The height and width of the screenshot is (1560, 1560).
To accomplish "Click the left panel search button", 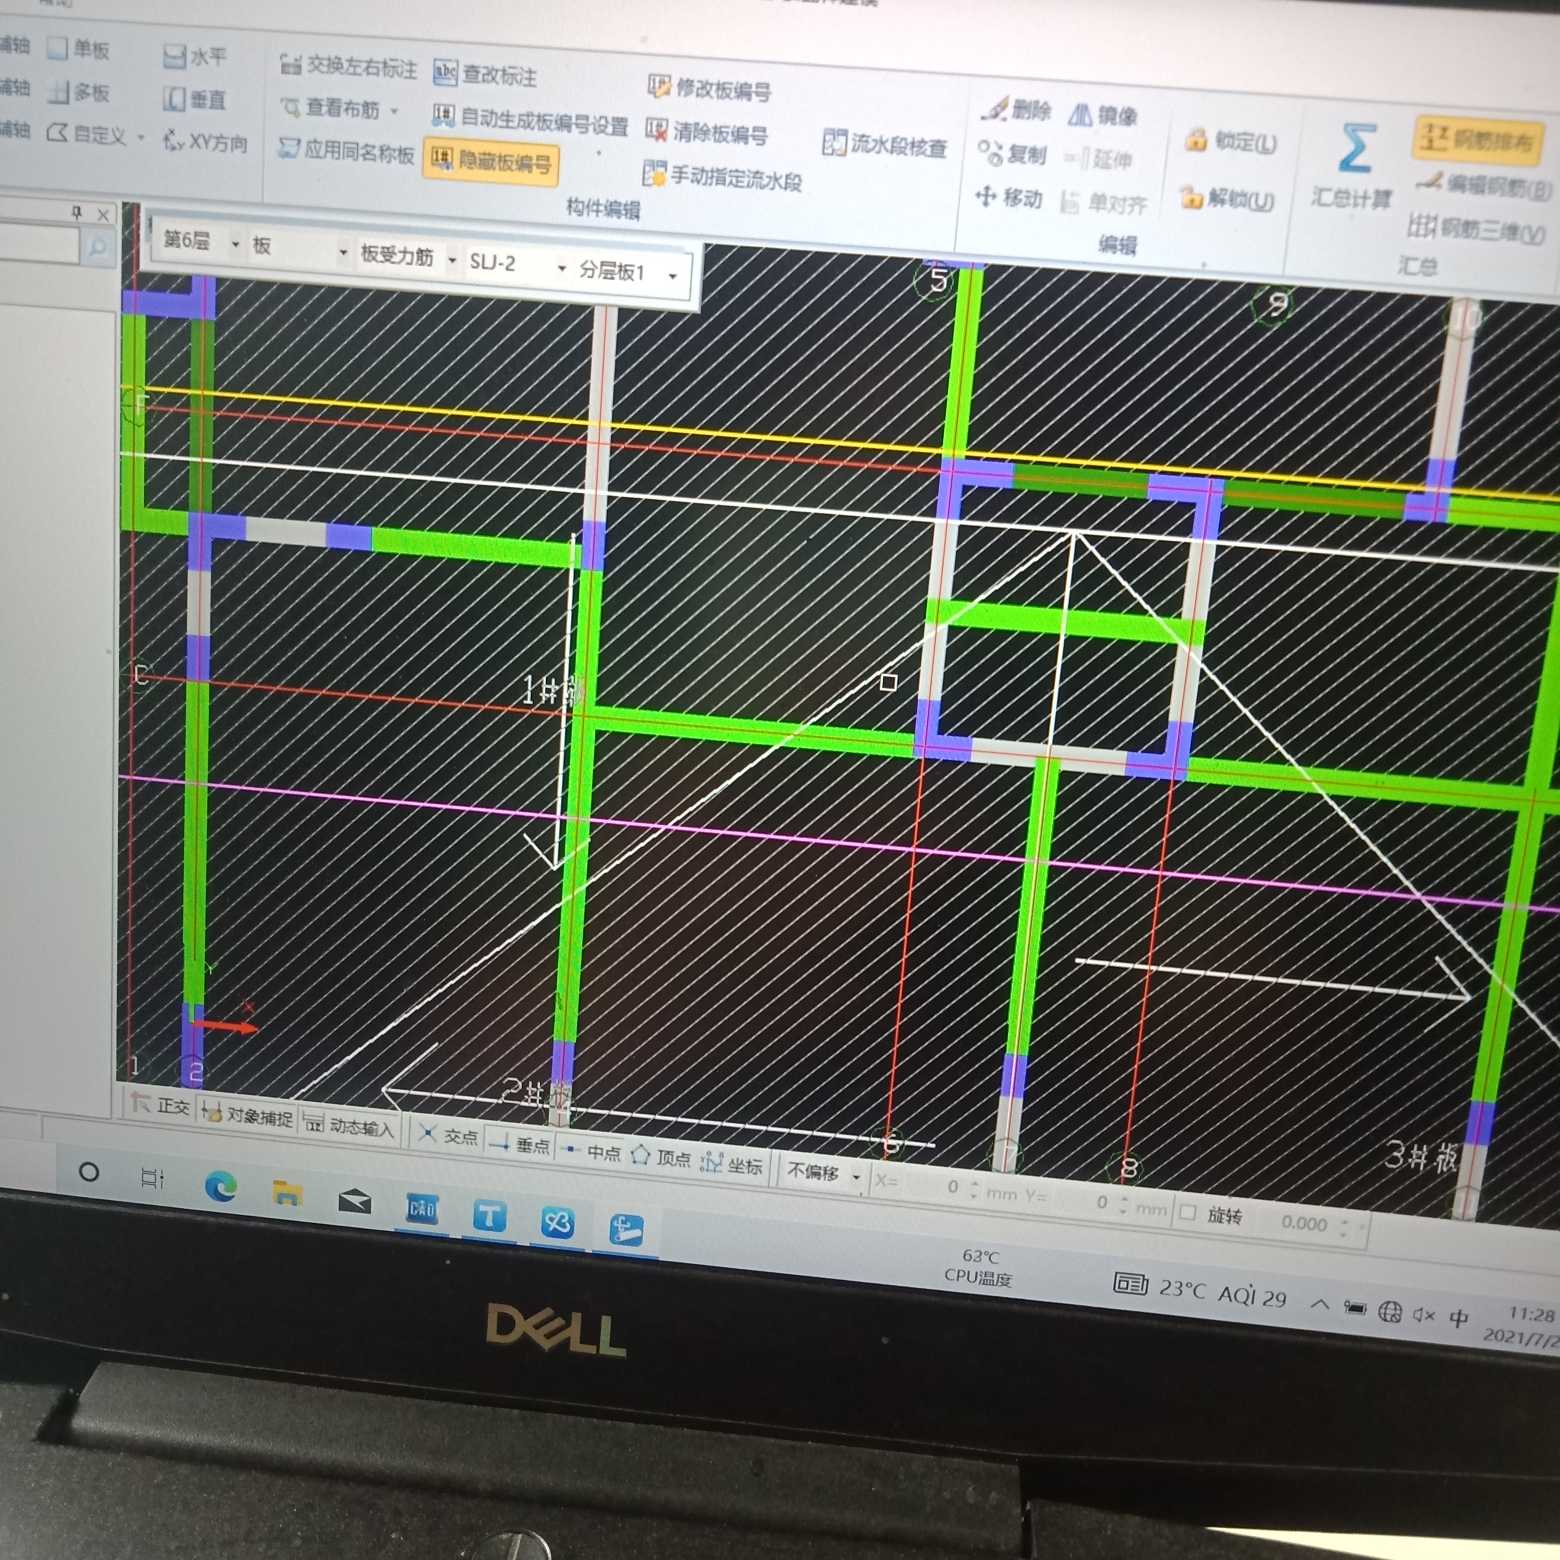I will (98, 246).
